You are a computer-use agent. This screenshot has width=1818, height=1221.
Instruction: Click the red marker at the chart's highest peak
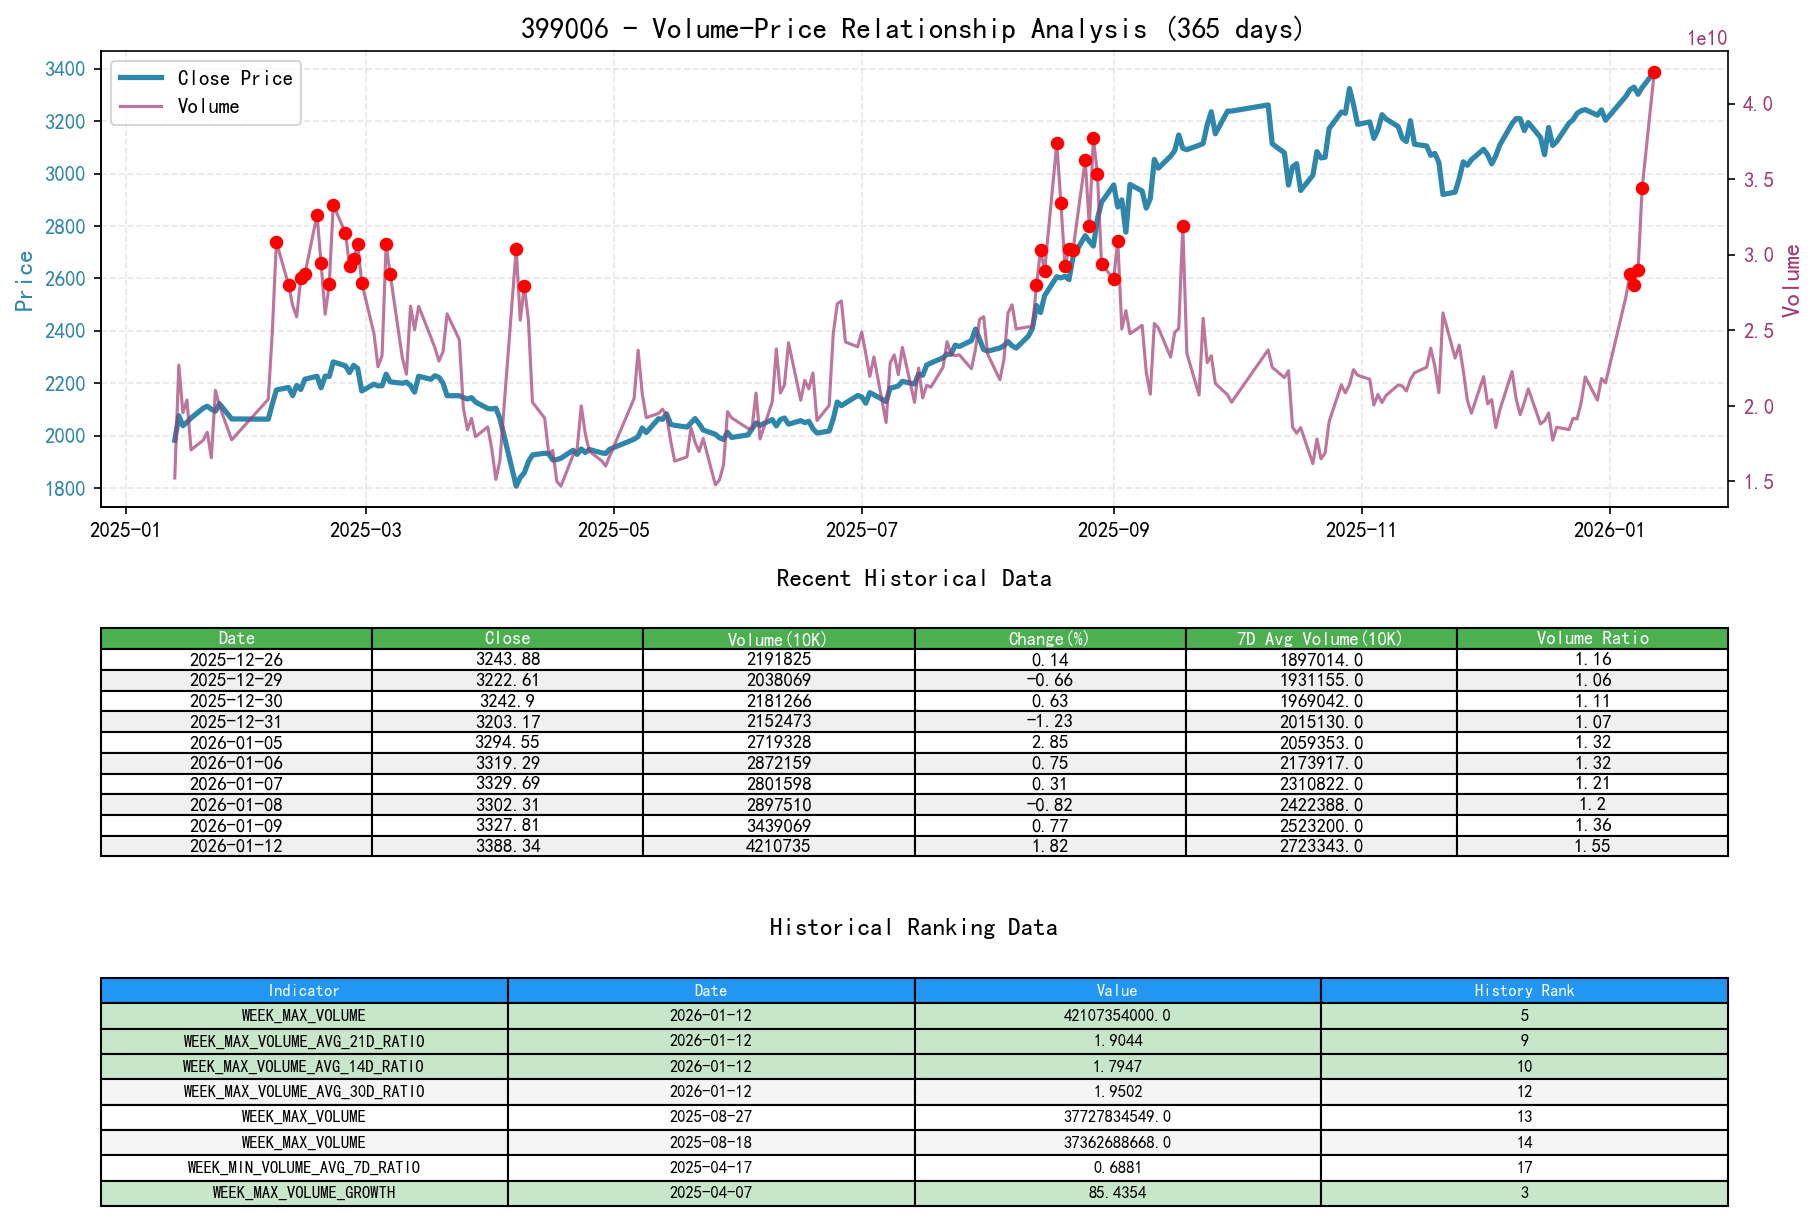[1655, 72]
